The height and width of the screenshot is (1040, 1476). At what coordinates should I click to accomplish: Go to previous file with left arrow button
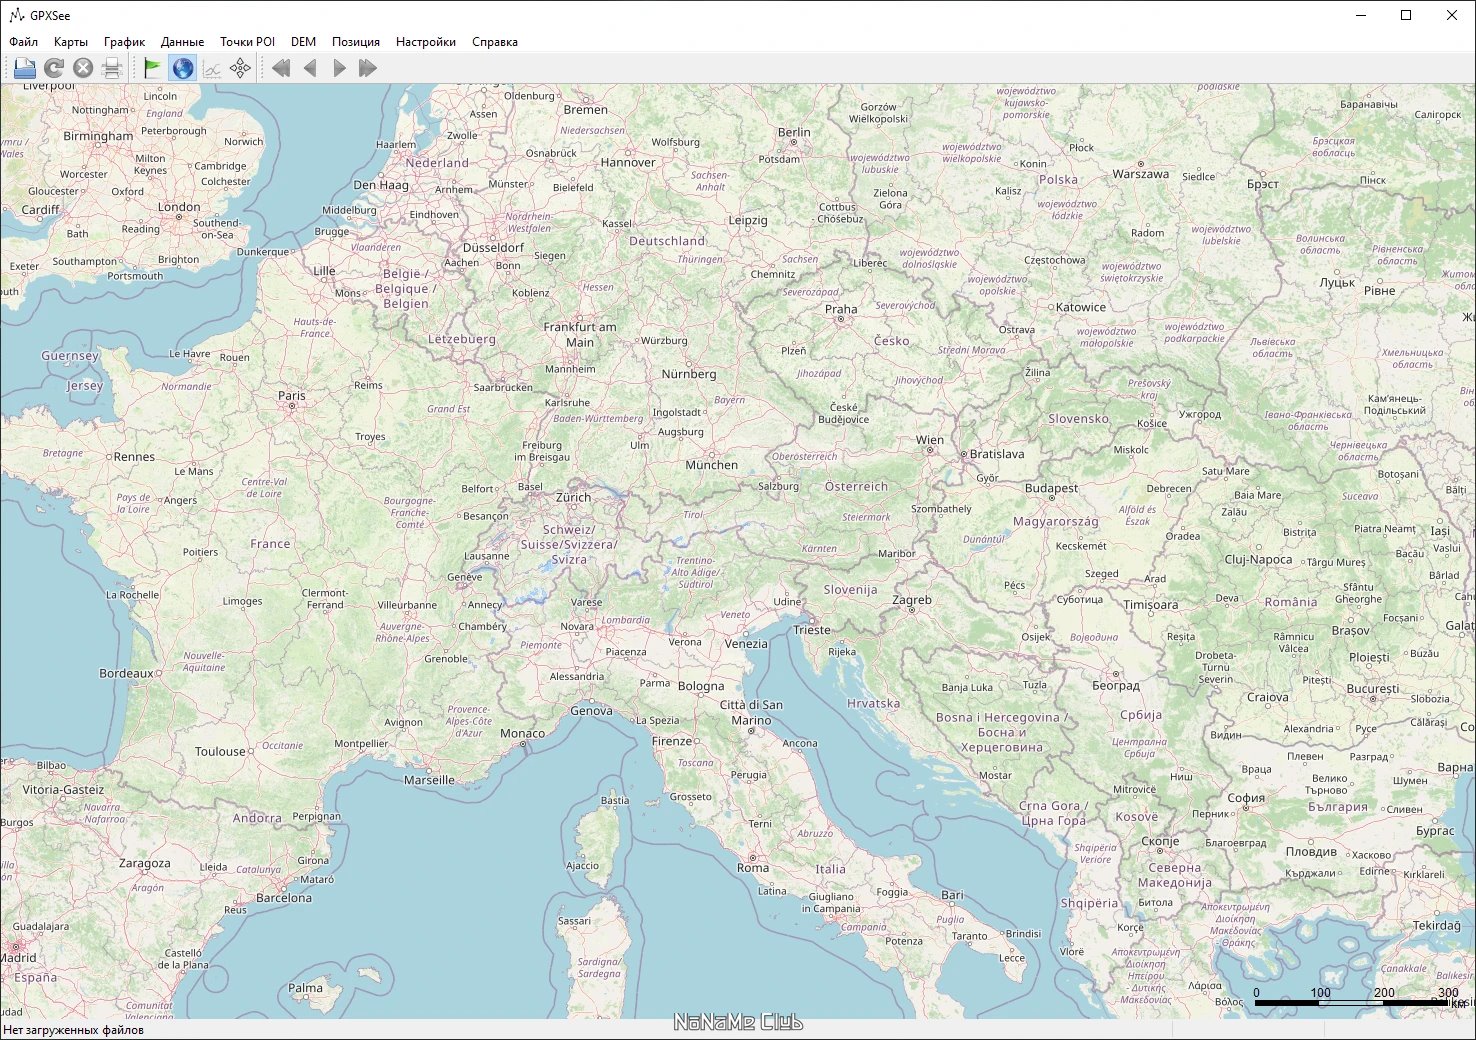click(x=310, y=67)
